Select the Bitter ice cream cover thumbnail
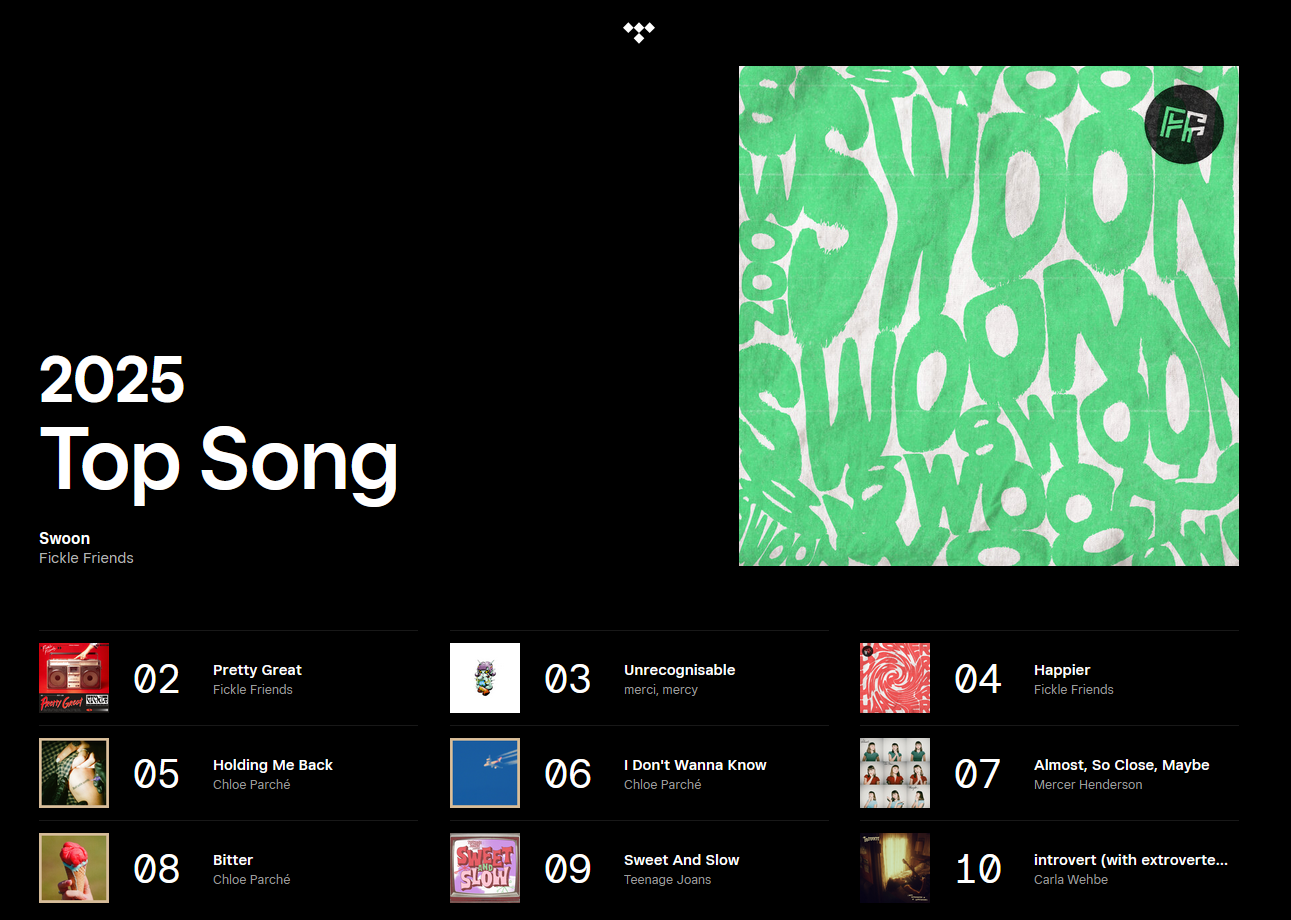 coord(74,868)
